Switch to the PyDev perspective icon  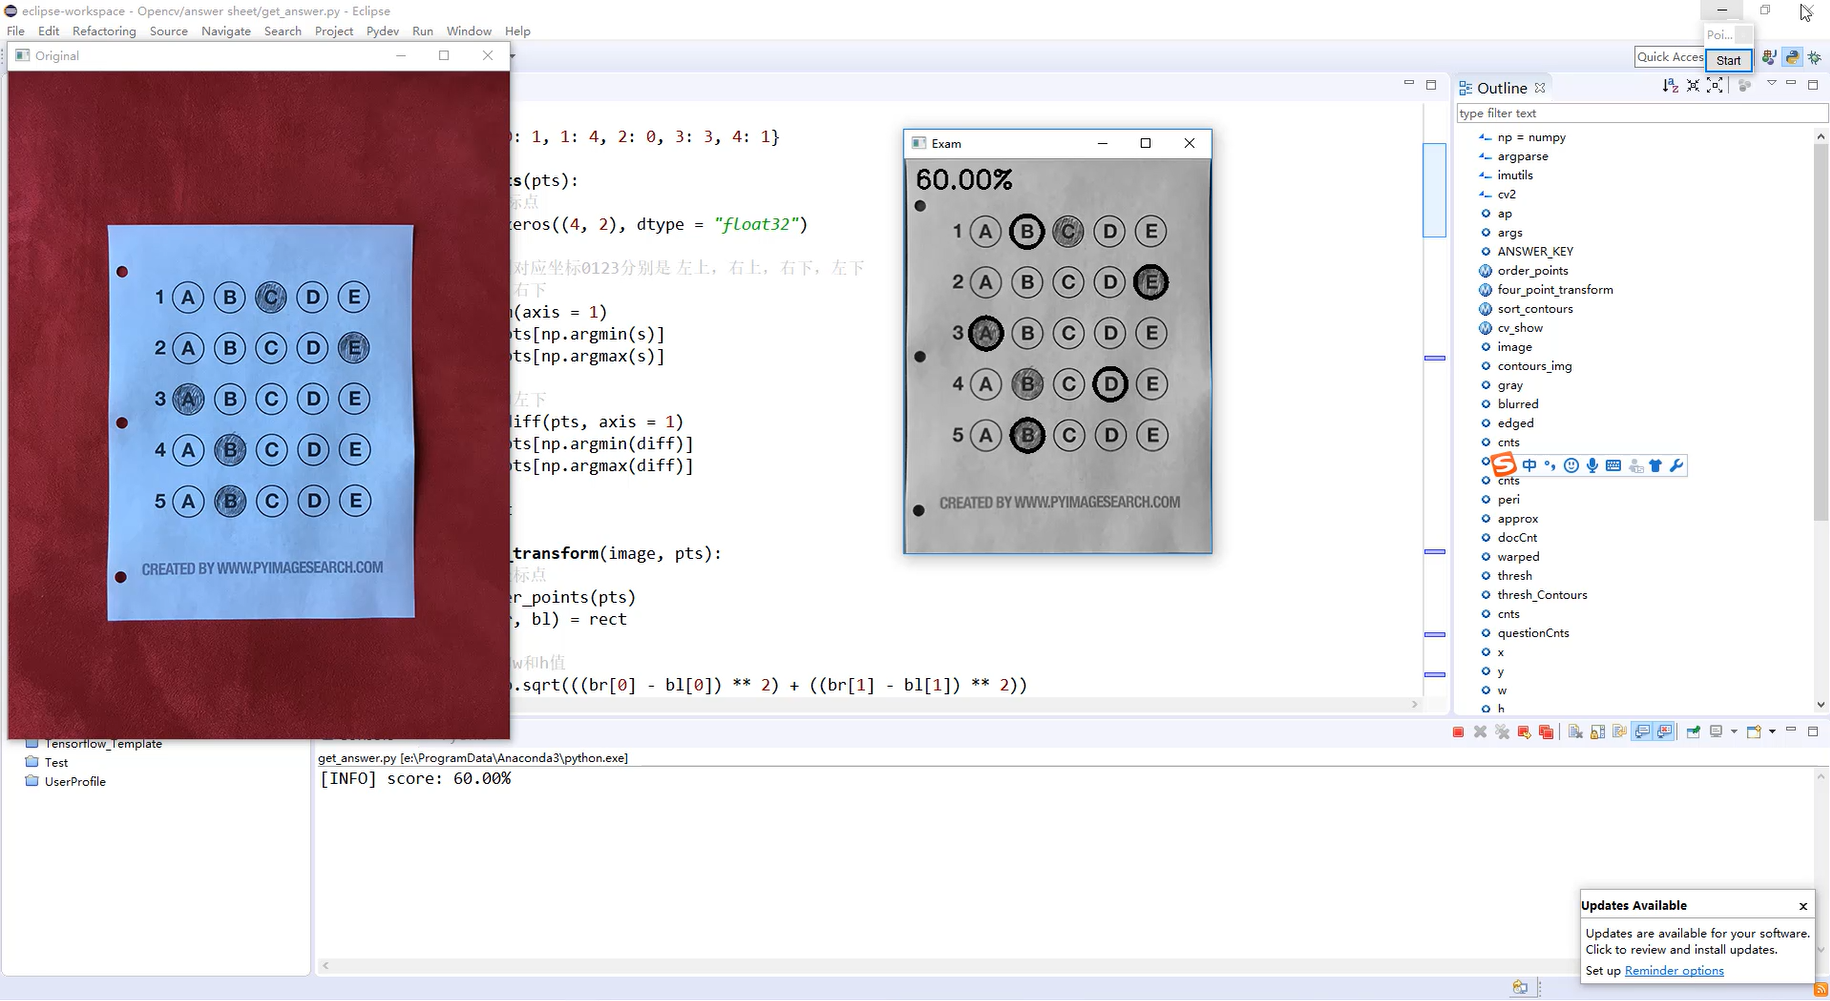[x=1792, y=57]
